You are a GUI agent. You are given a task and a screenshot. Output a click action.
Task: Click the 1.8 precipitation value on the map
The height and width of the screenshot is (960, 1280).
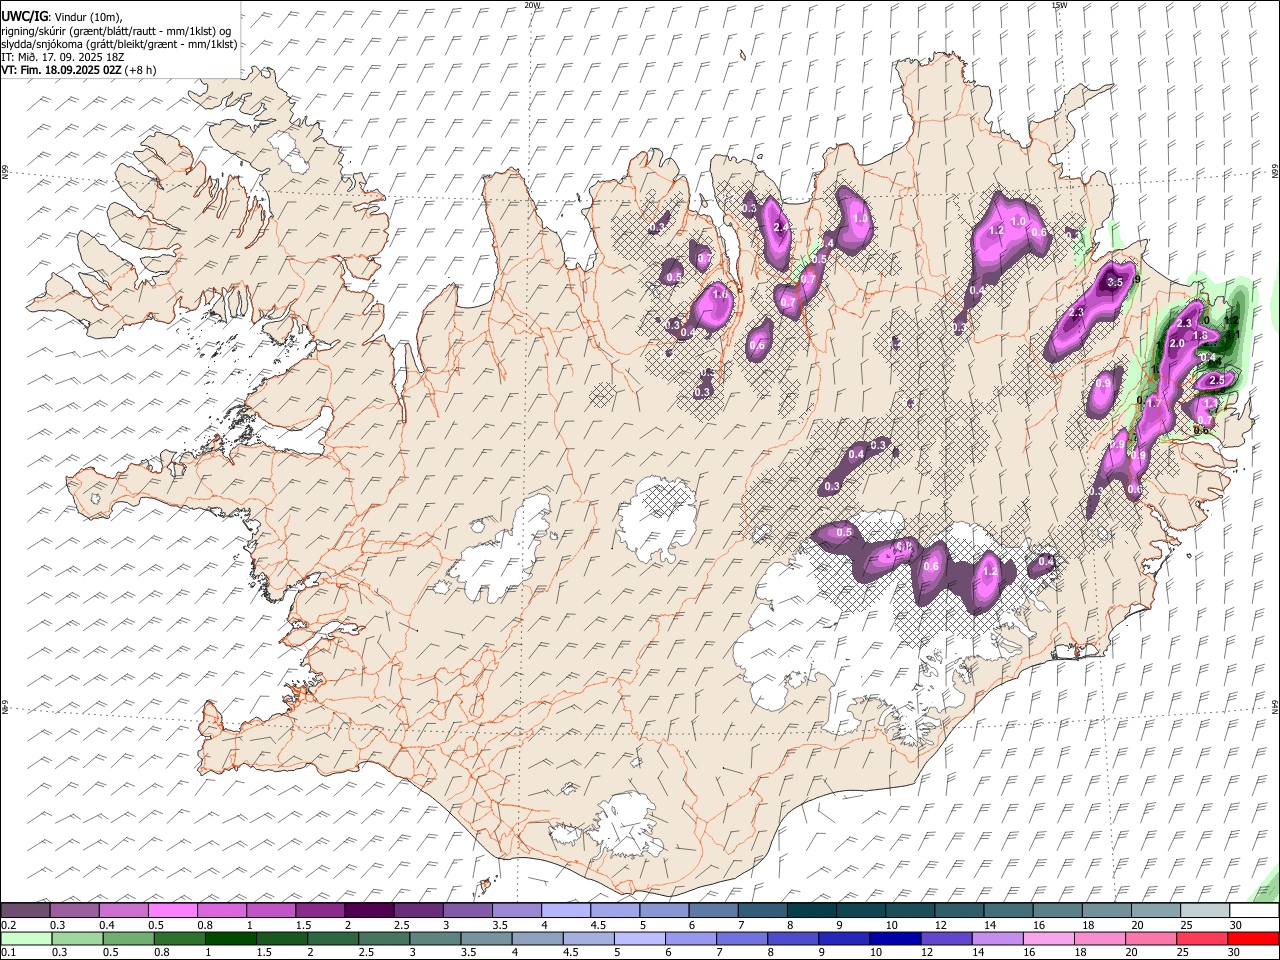click(1200, 336)
